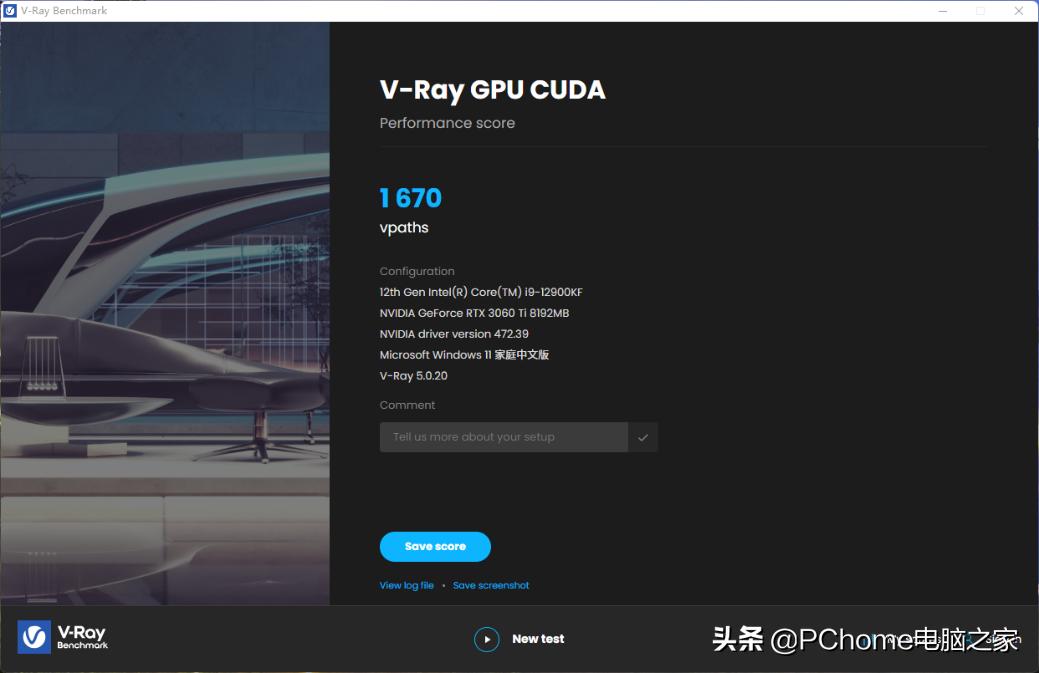Minimize the V-Ray Benchmark window

tap(943, 11)
